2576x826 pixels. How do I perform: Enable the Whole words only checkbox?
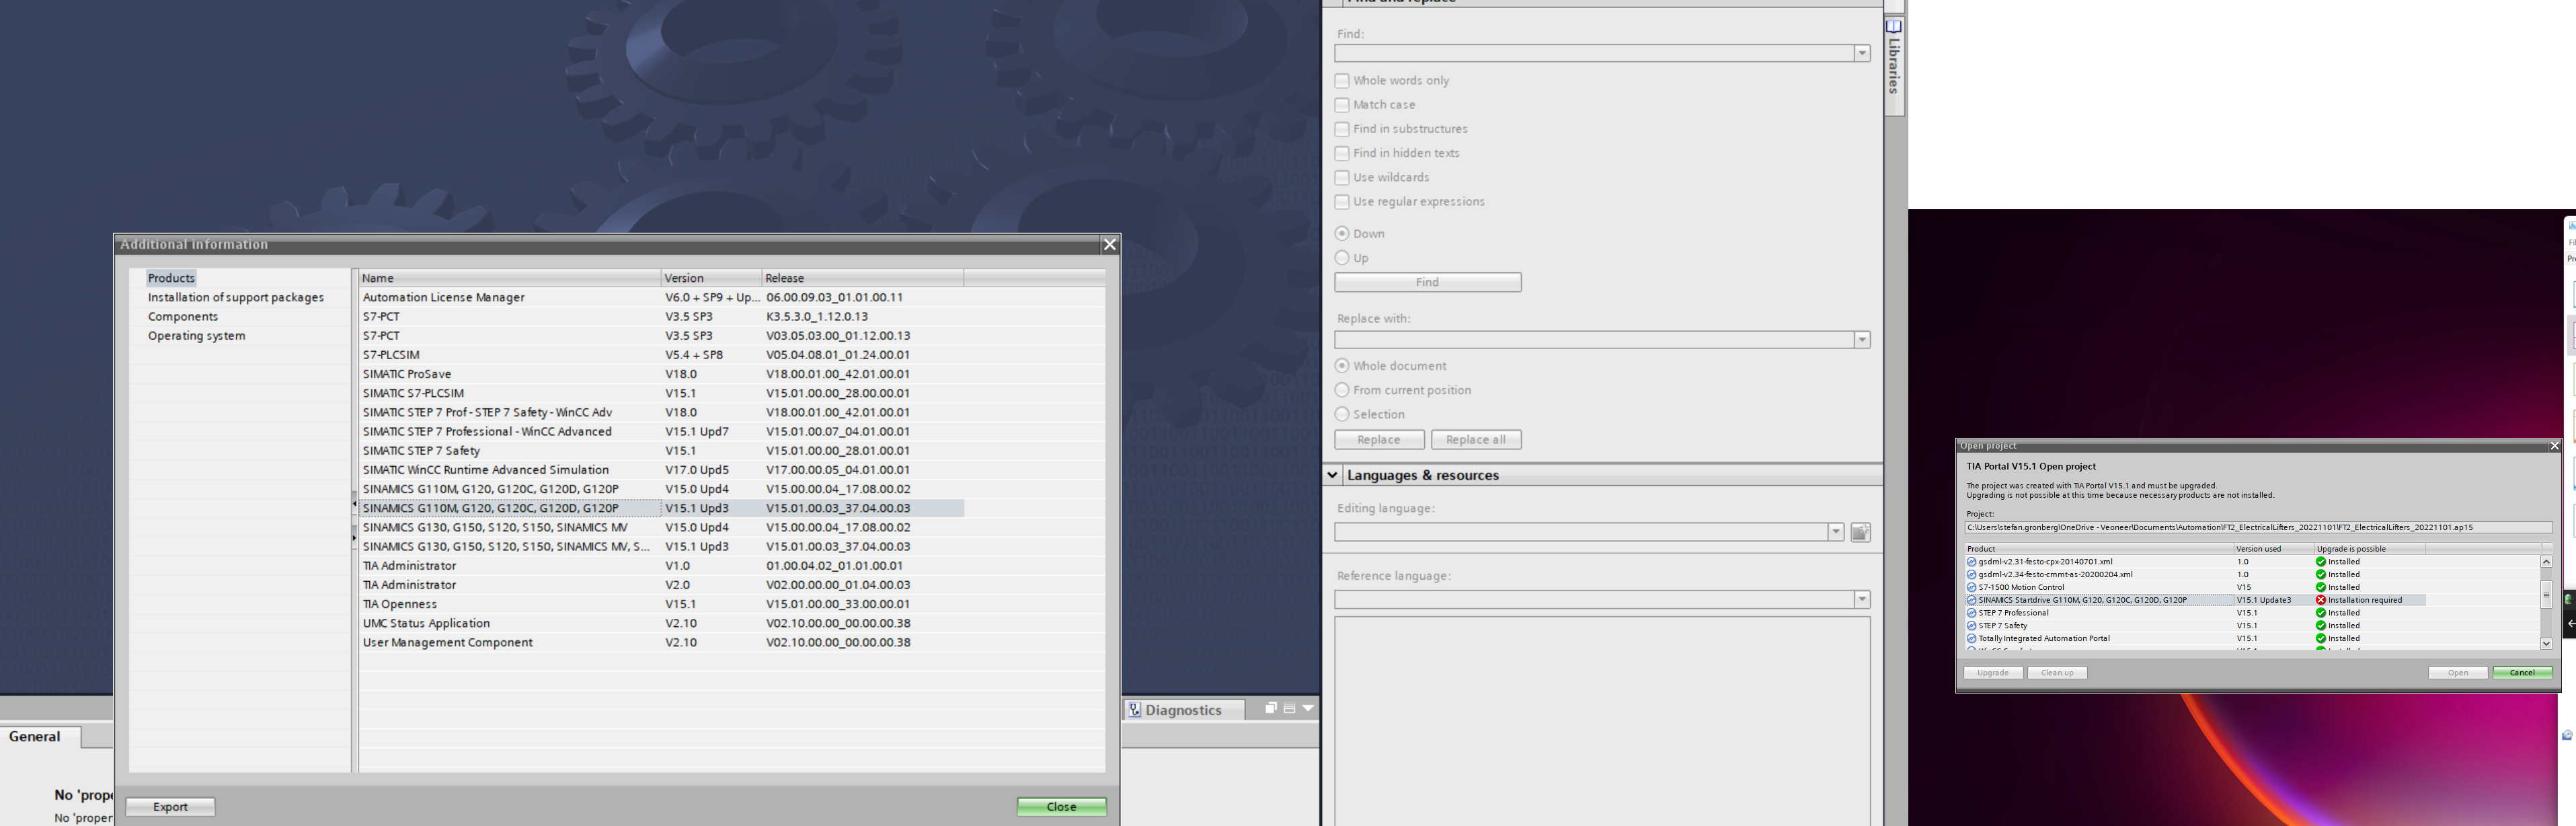1342,81
